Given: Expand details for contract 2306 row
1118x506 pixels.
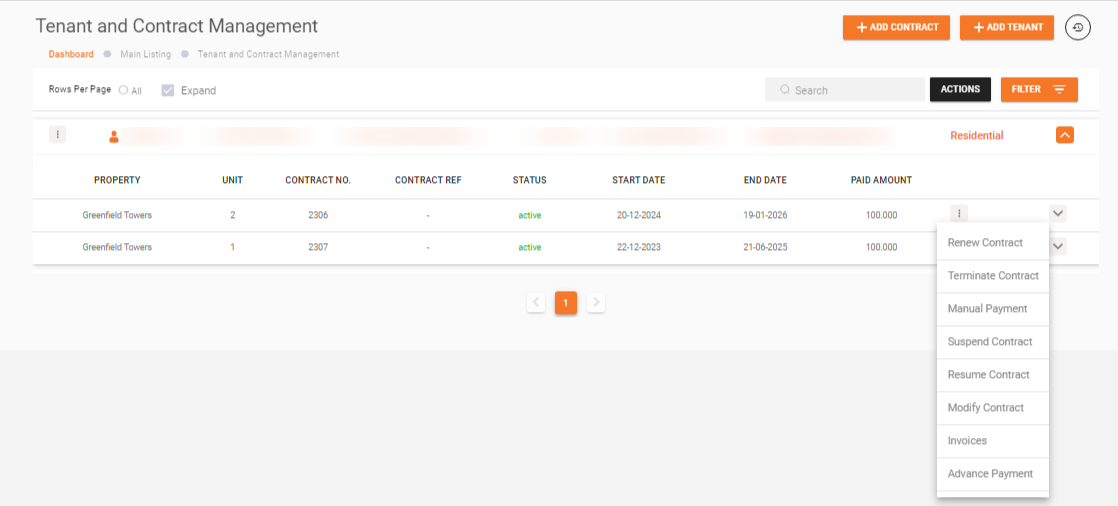Looking at the screenshot, I should point(1058,213).
